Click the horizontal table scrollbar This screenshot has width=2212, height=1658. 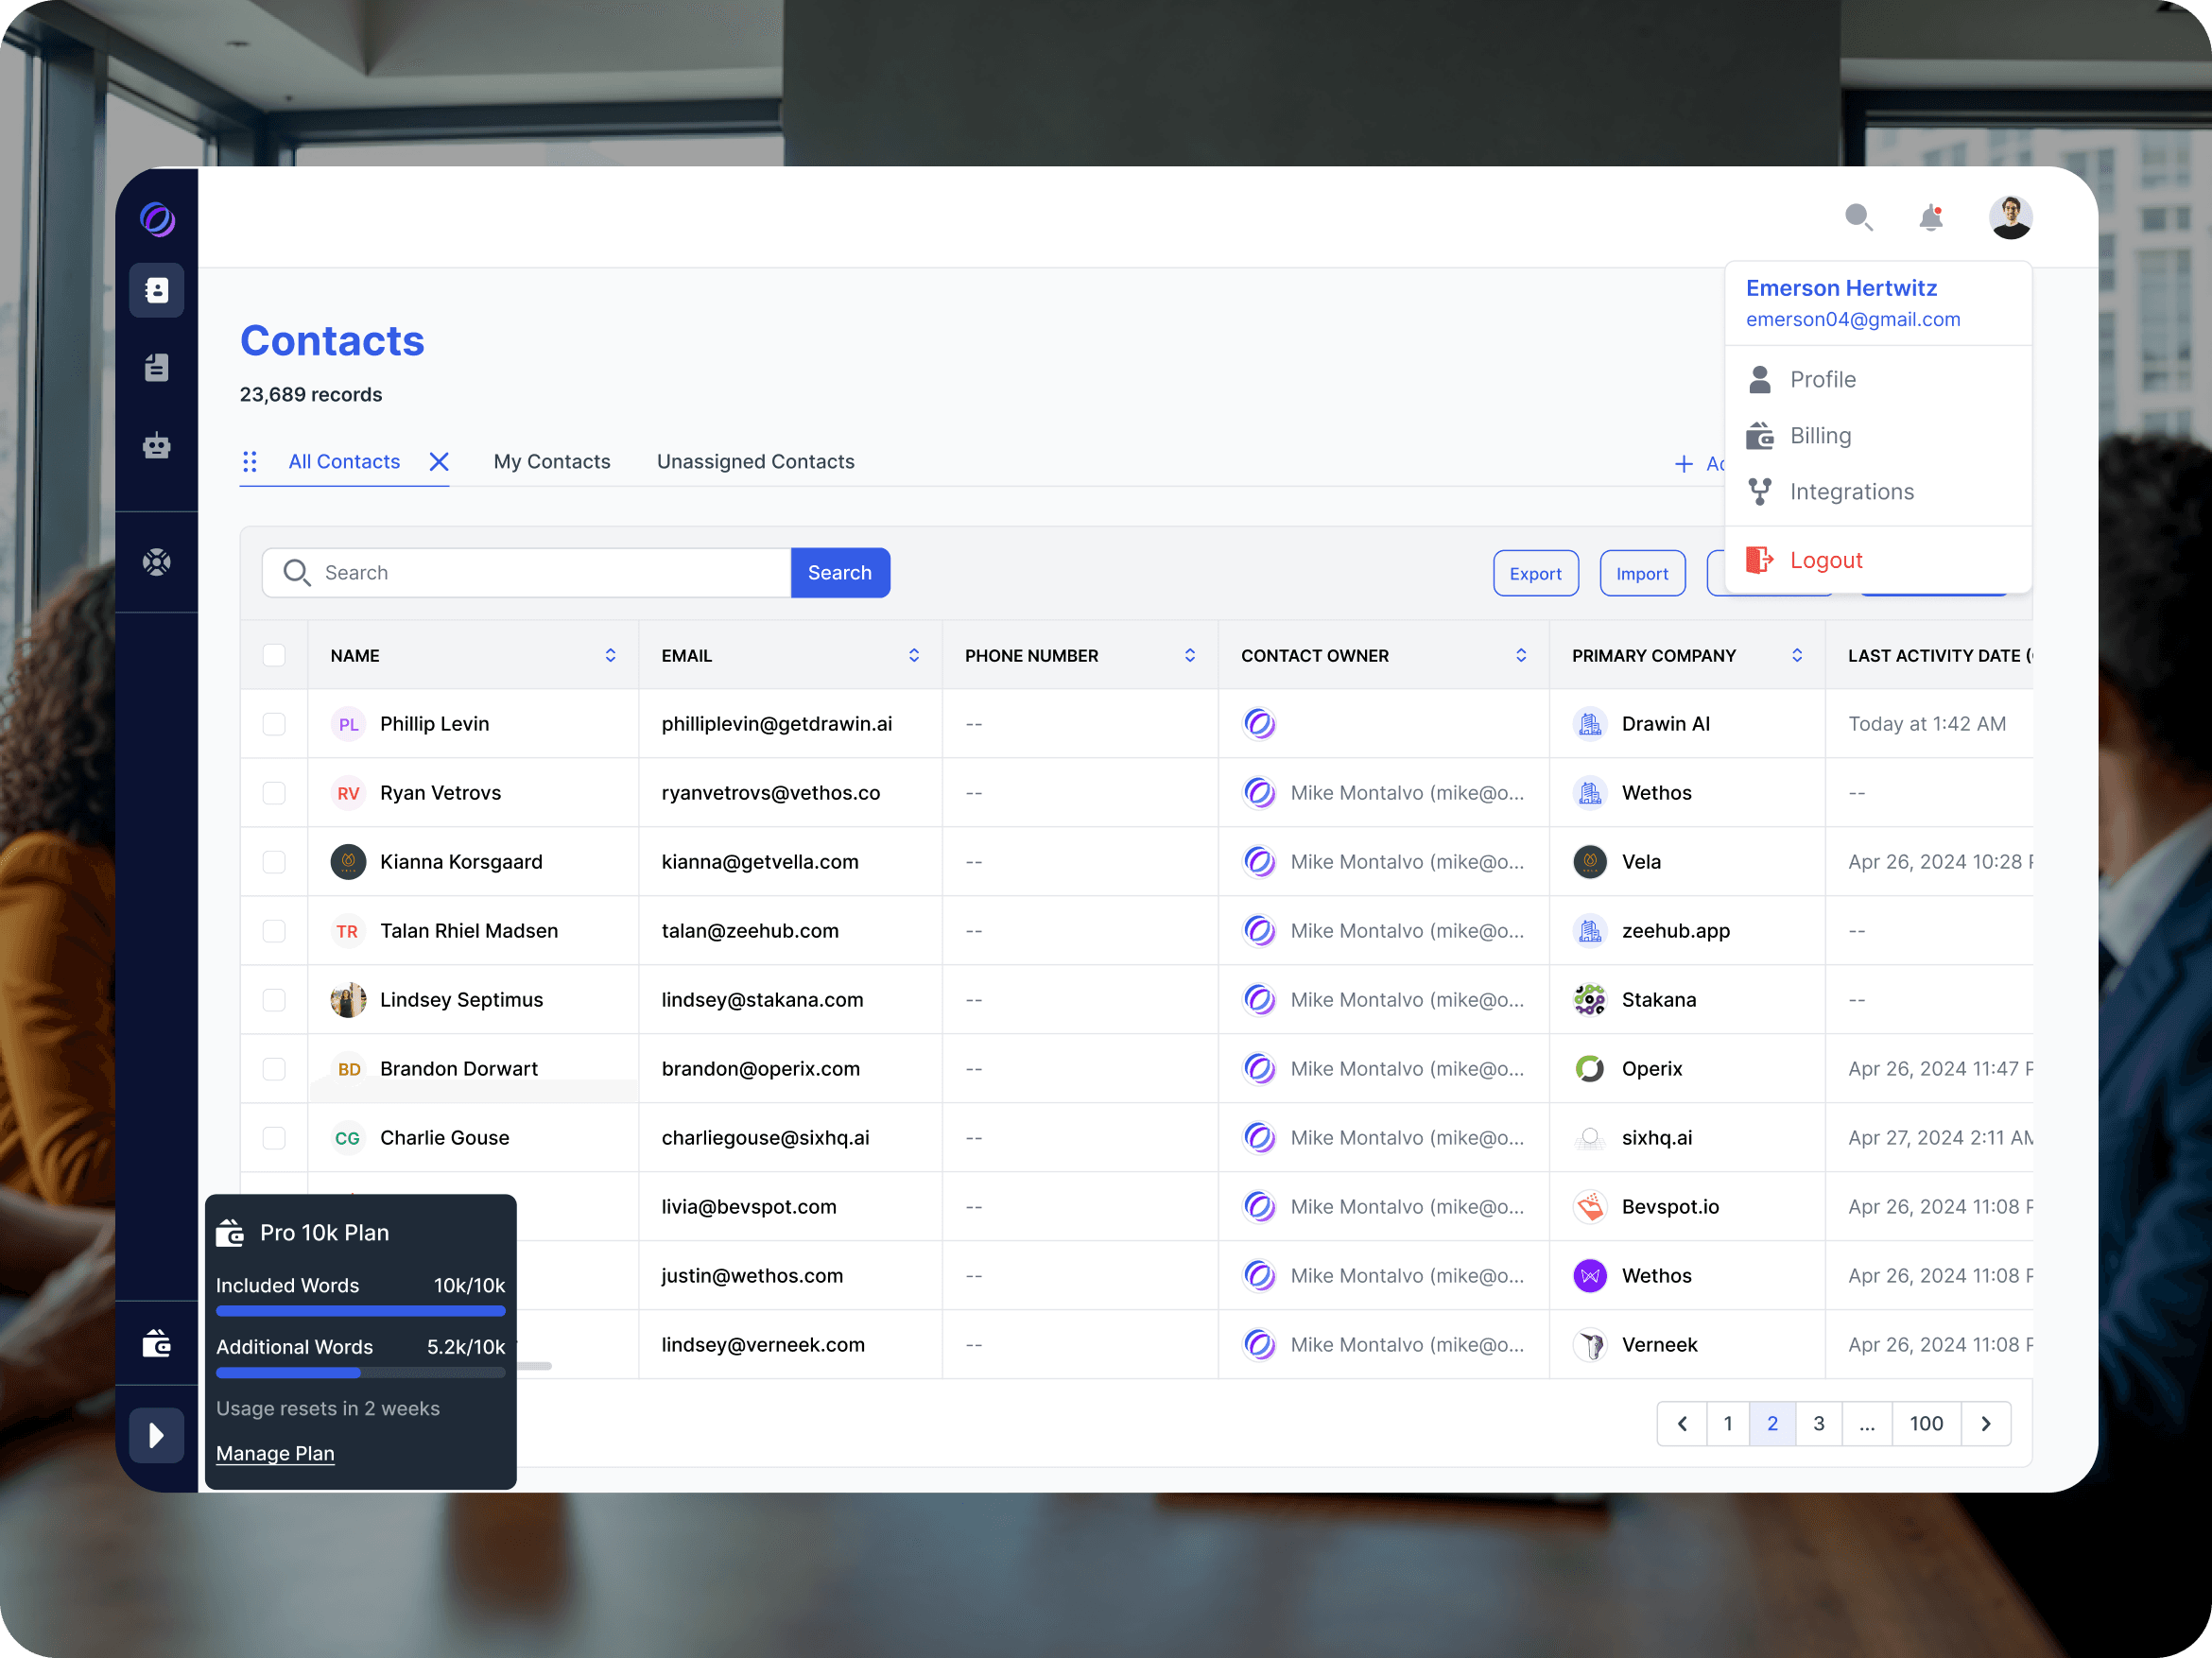(x=534, y=1366)
